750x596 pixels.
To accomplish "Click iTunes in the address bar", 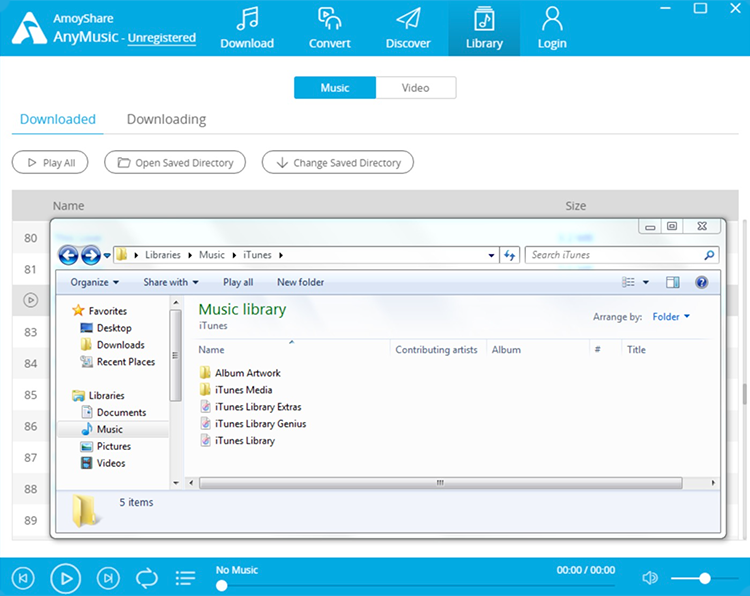I will tap(257, 255).
